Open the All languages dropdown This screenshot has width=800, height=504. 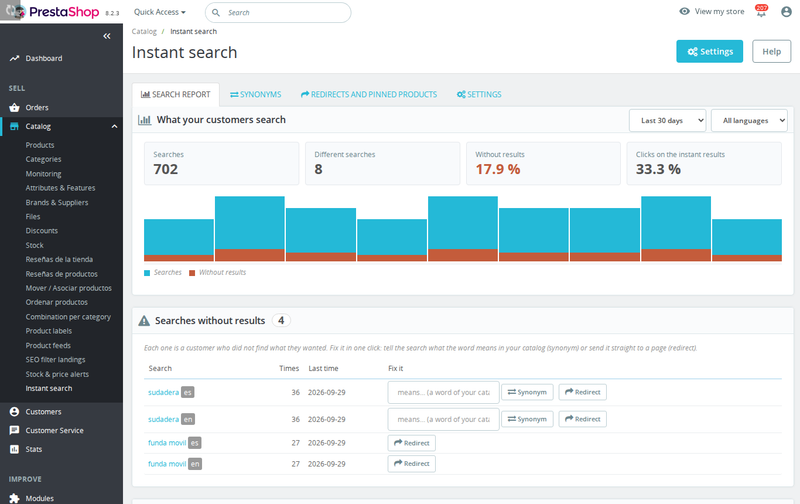click(749, 120)
